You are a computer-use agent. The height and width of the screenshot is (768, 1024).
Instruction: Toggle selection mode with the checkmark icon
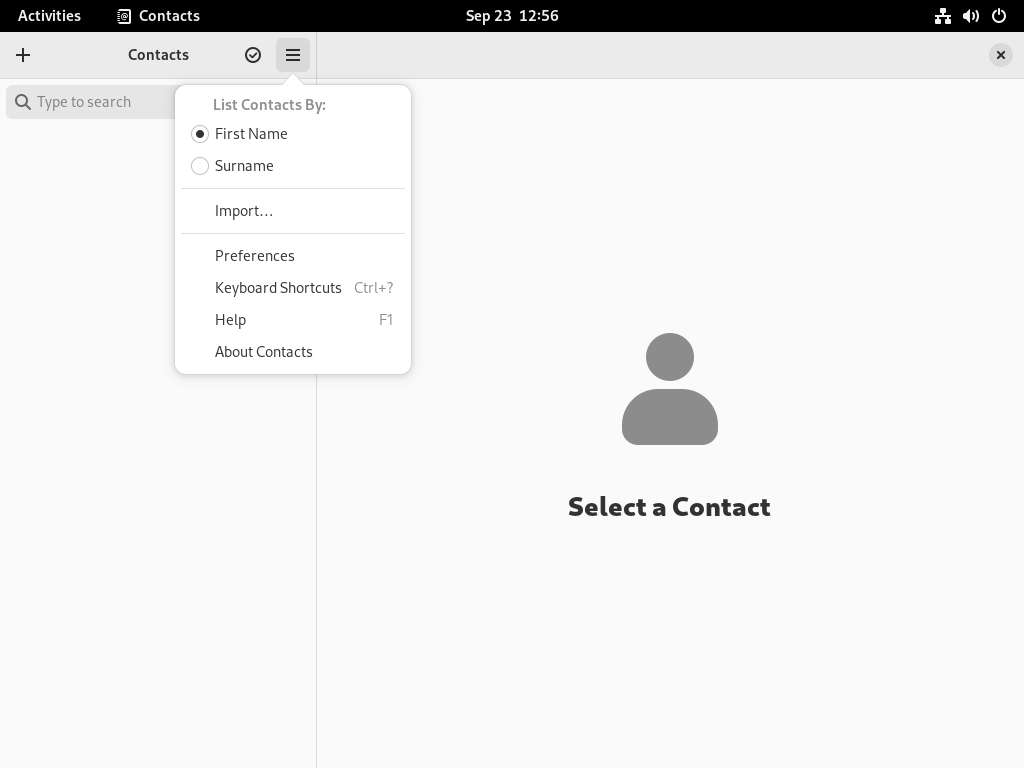(x=253, y=55)
